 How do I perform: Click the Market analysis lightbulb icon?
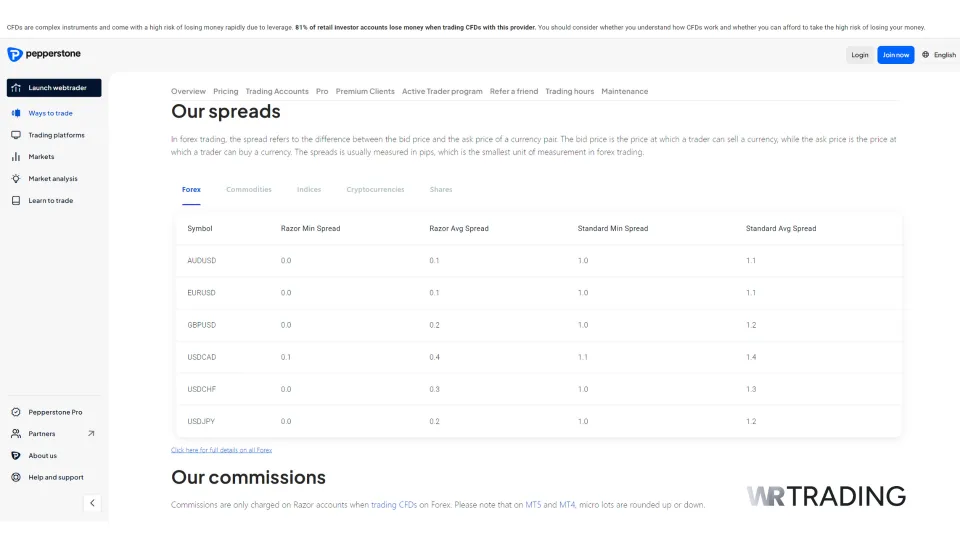tap(16, 179)
